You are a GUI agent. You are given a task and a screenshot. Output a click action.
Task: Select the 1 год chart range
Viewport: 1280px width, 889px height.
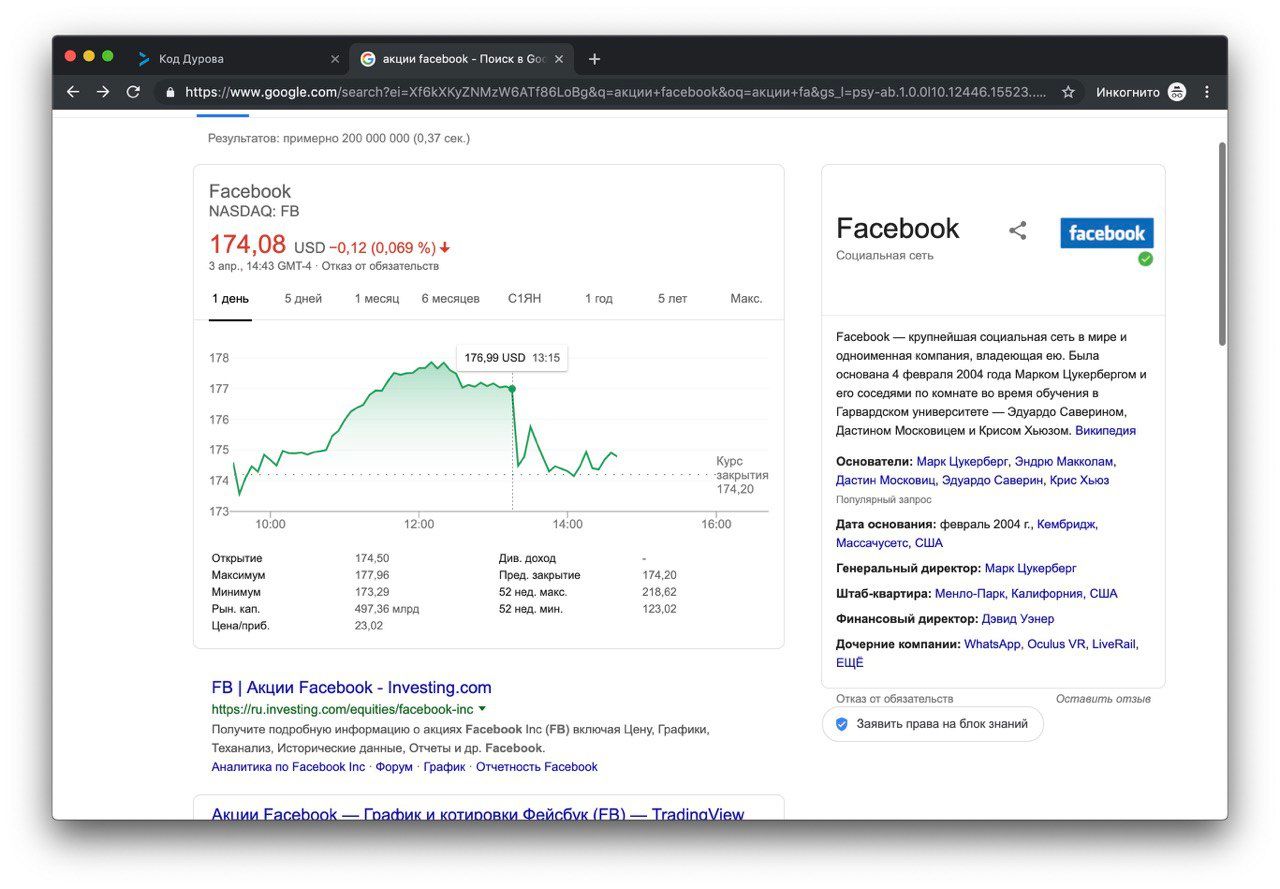(x=598, y=299)
